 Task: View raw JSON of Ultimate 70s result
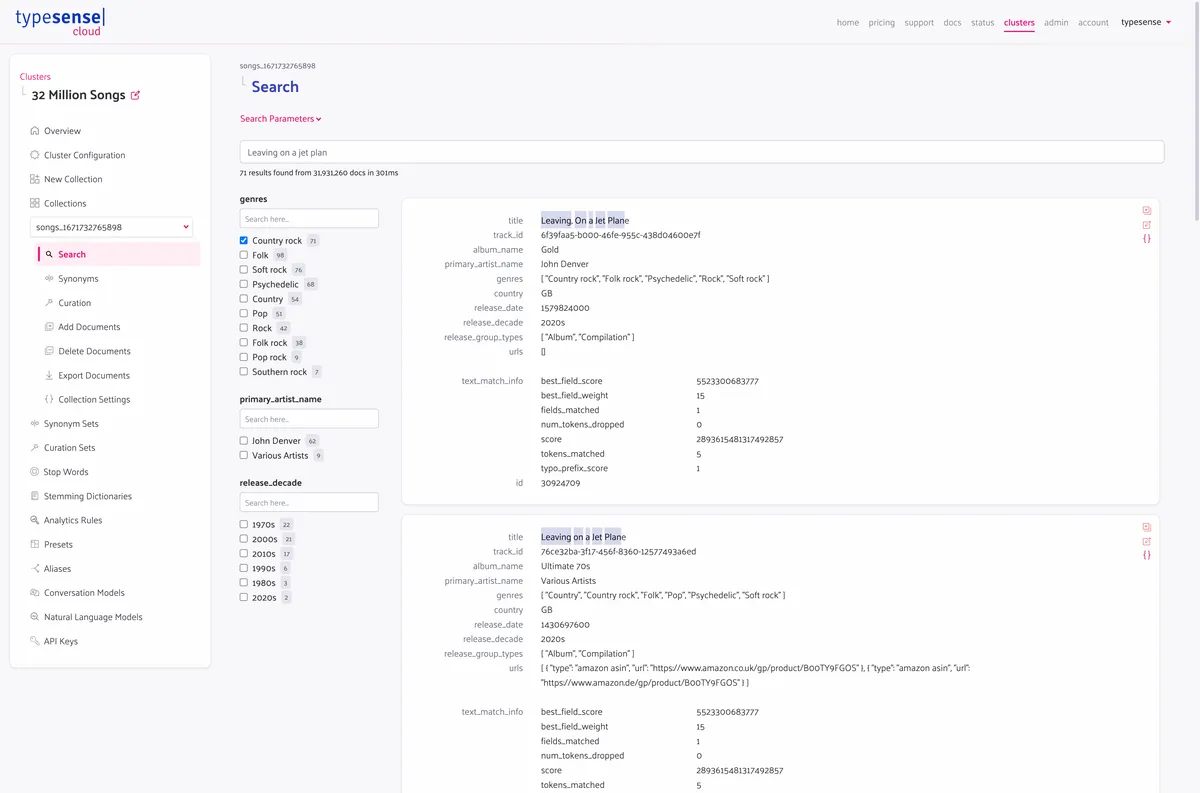(x=1147, y=555)
